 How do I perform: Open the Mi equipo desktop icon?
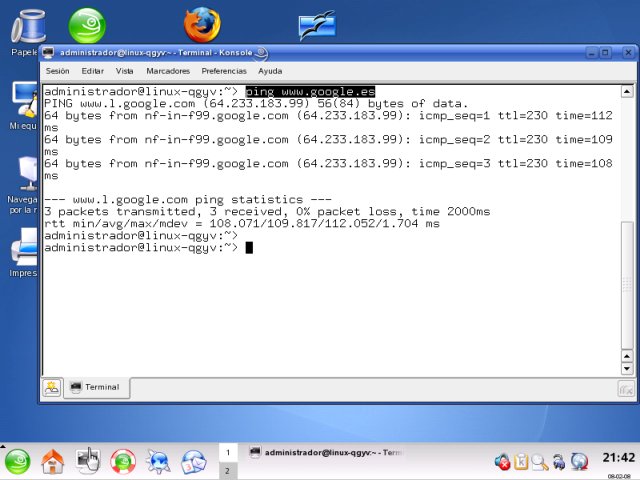24,100
